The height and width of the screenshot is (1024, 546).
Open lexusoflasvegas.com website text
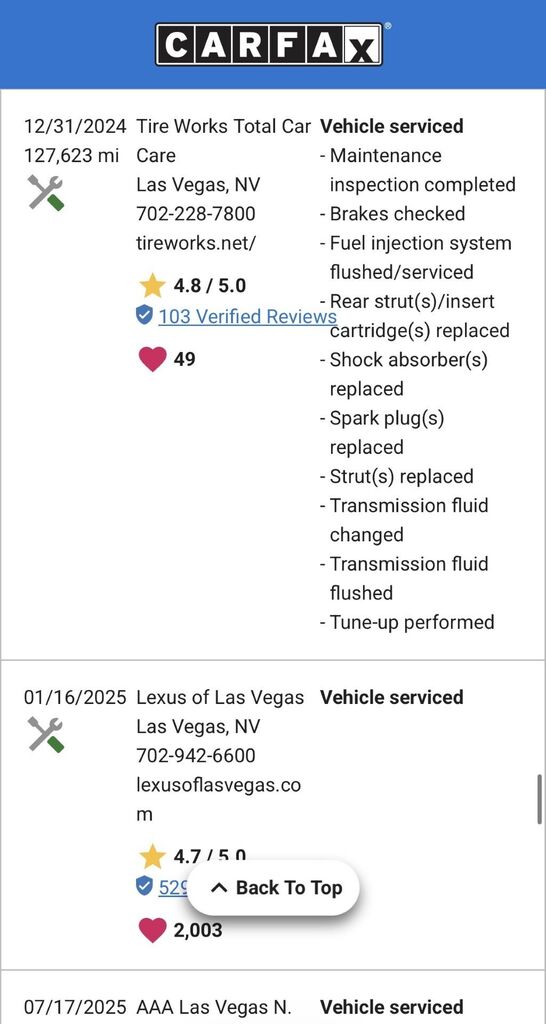point(219,799)
